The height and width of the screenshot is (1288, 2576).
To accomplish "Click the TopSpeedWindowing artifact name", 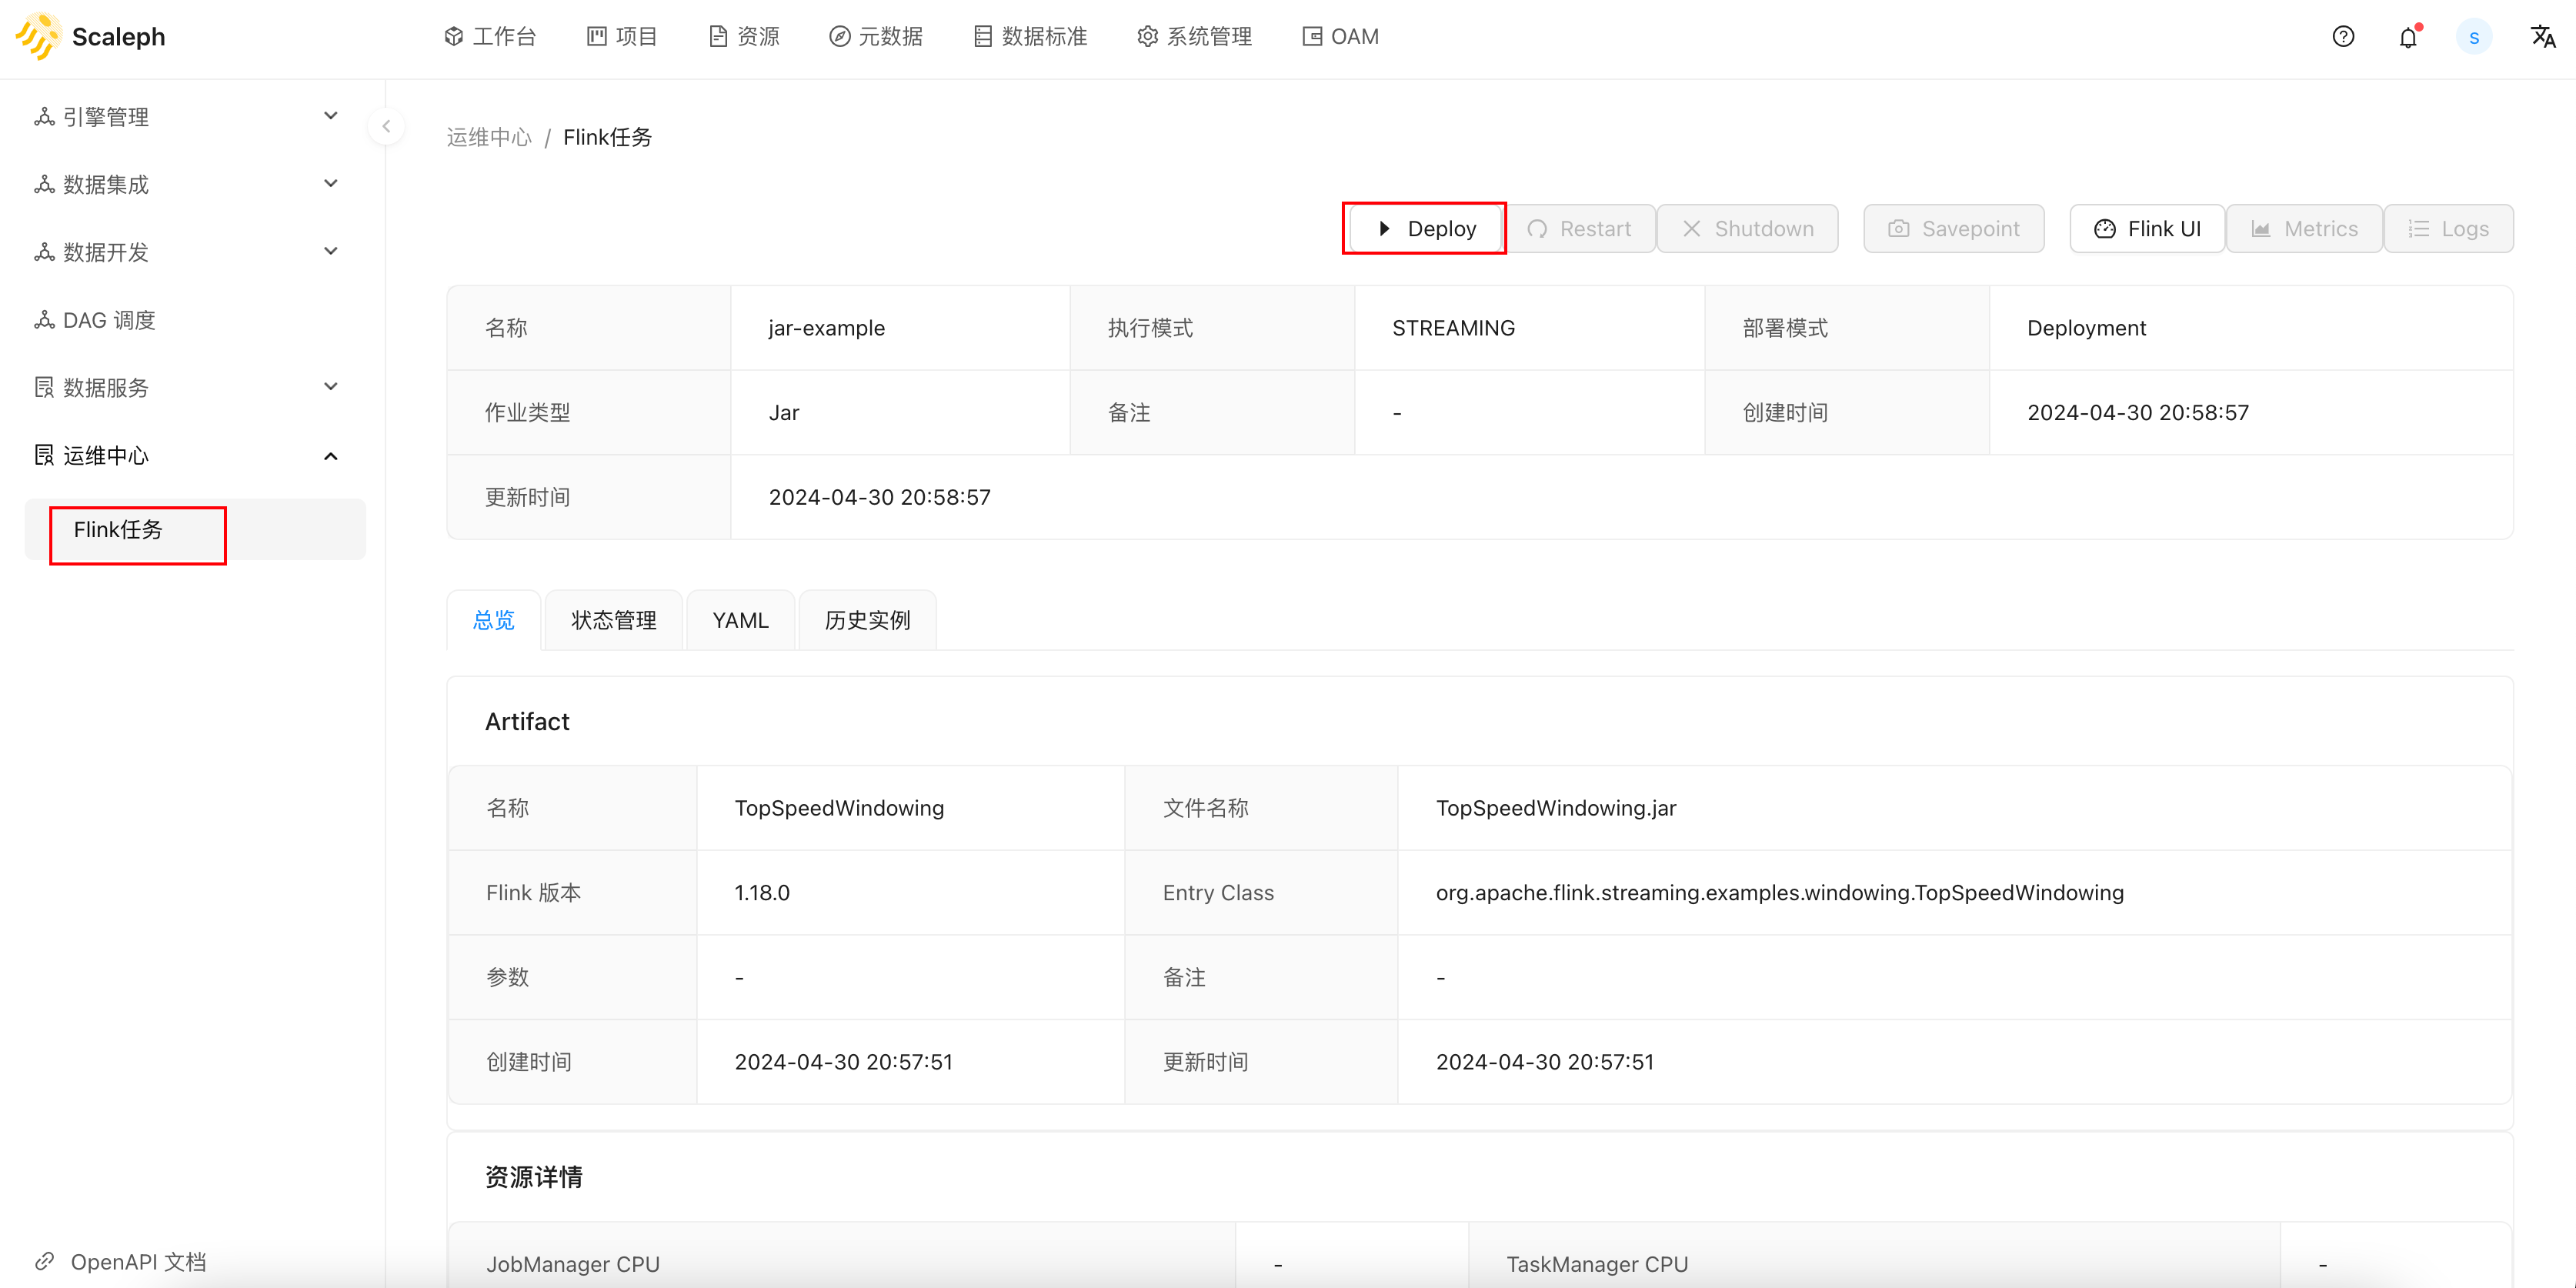I will pos(839,808).
